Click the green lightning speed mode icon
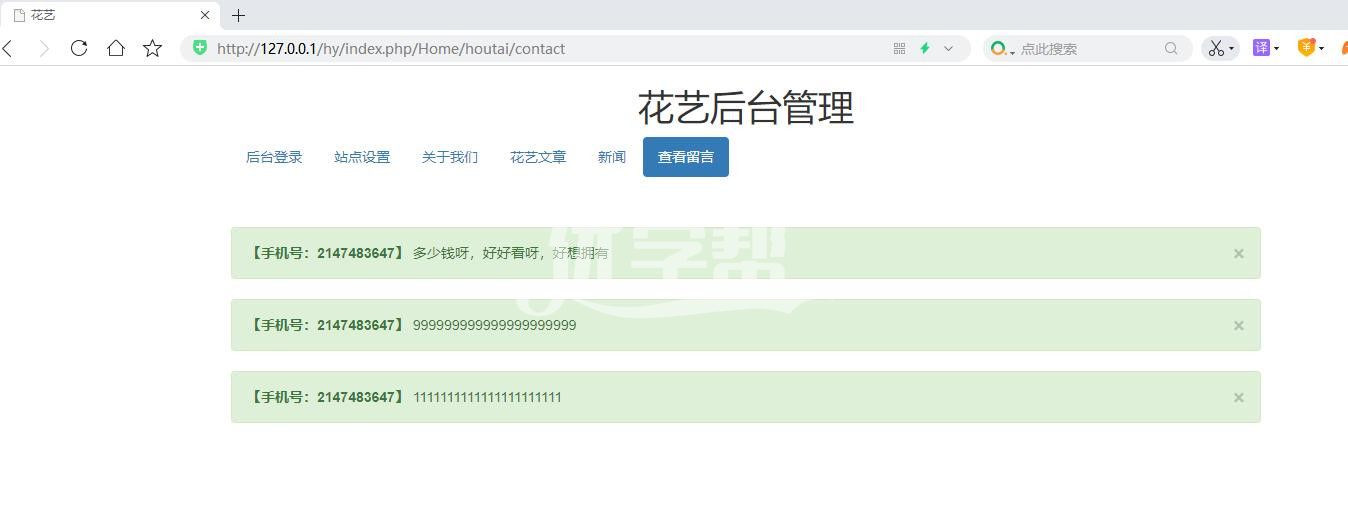This screenshot has width=1348, height=521. (925, 48)
